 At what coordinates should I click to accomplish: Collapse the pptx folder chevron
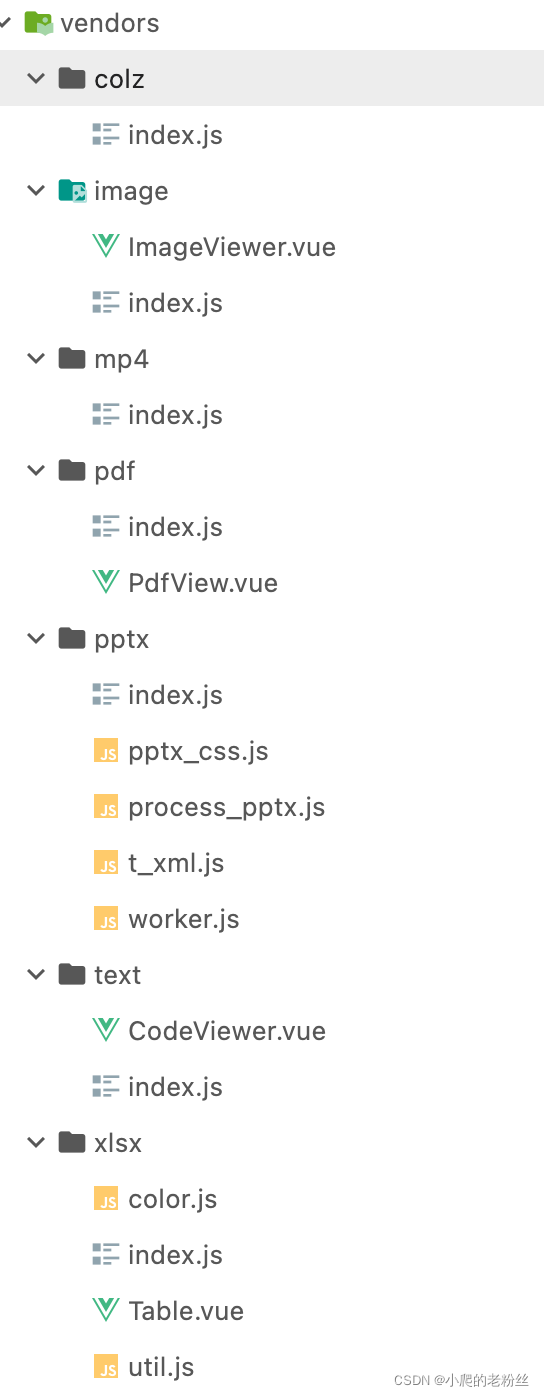[x=37, y=638]
